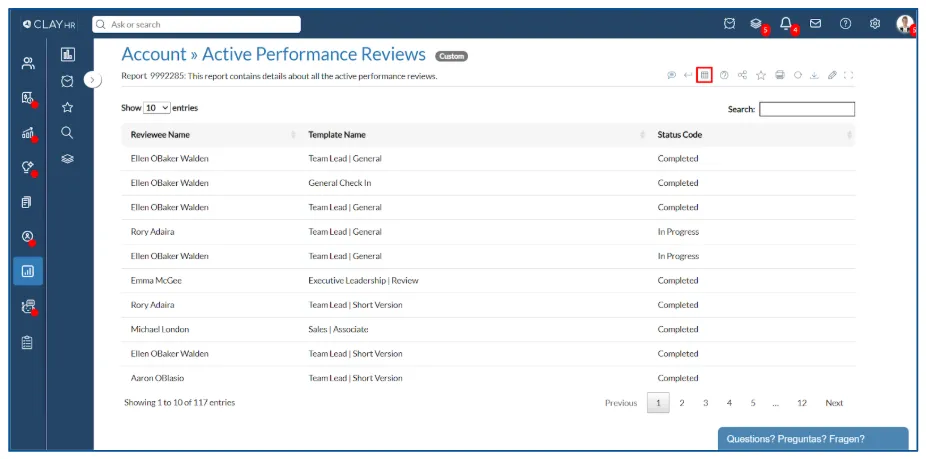Refresh the report with circular icon
This screenshot has width=926, height=459.
[x=797, y=75]
